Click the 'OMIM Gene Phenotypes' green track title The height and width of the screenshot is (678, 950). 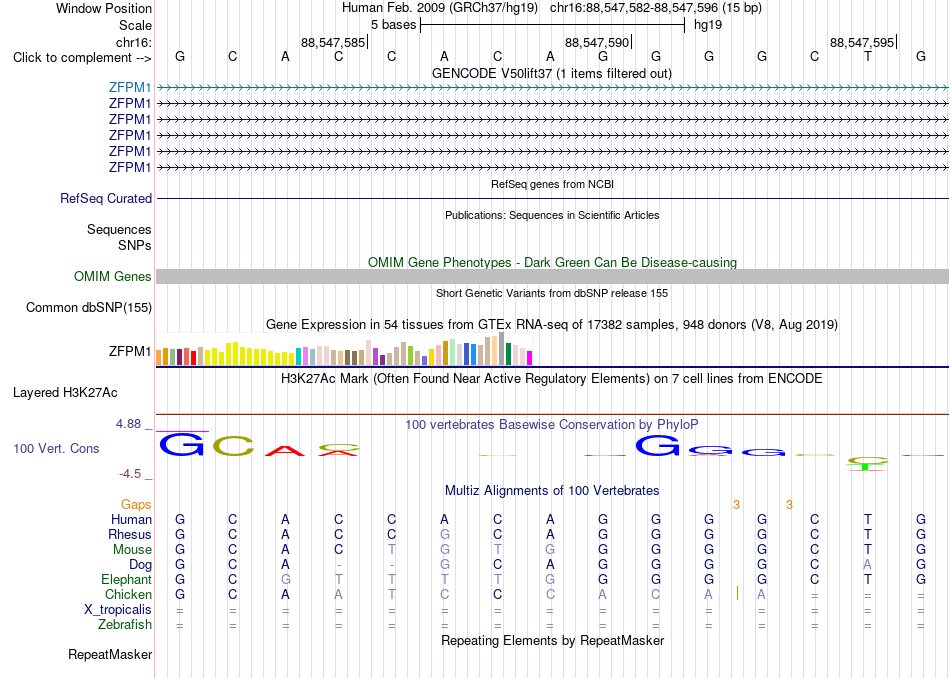coord(552,262)
